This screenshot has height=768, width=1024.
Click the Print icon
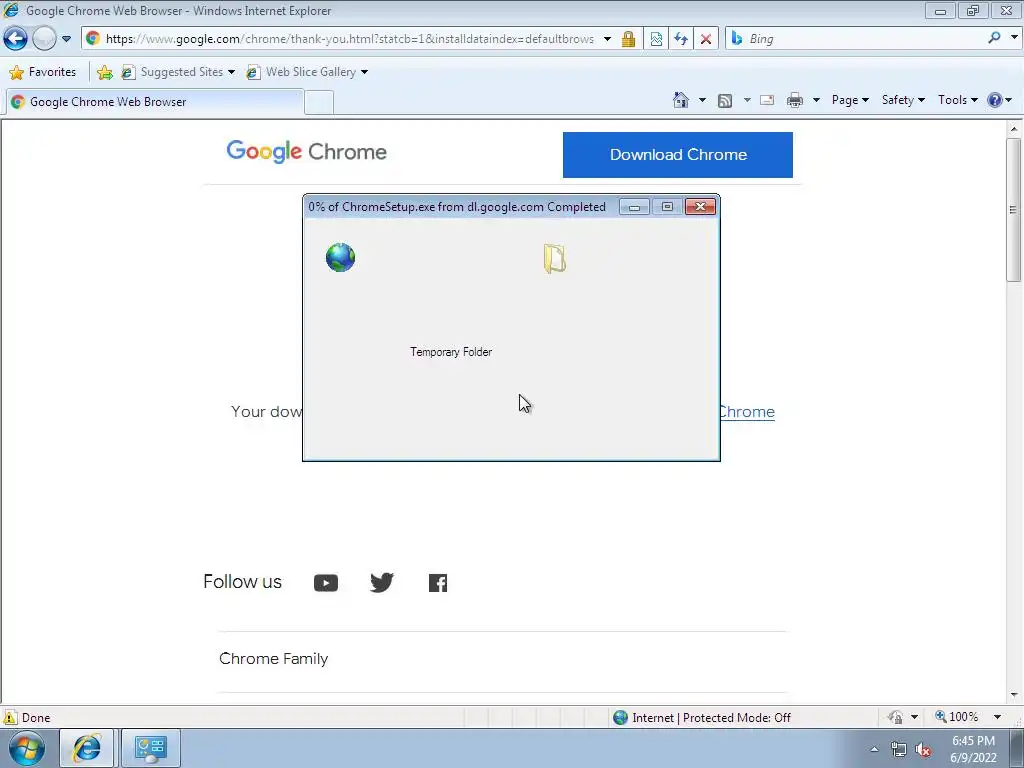coord(795,100)
